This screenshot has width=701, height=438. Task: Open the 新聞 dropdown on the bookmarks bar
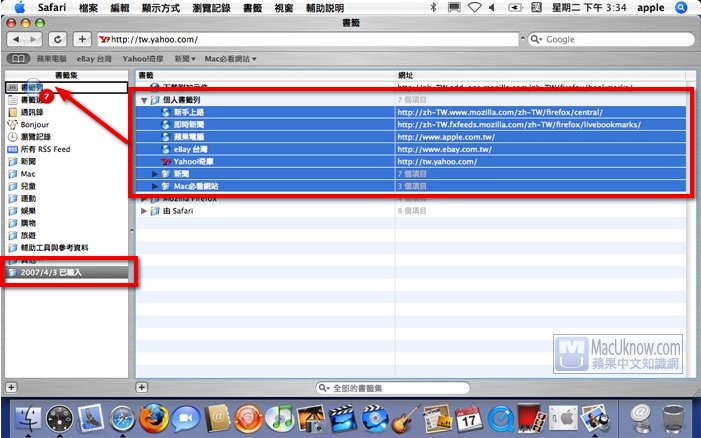185,59
